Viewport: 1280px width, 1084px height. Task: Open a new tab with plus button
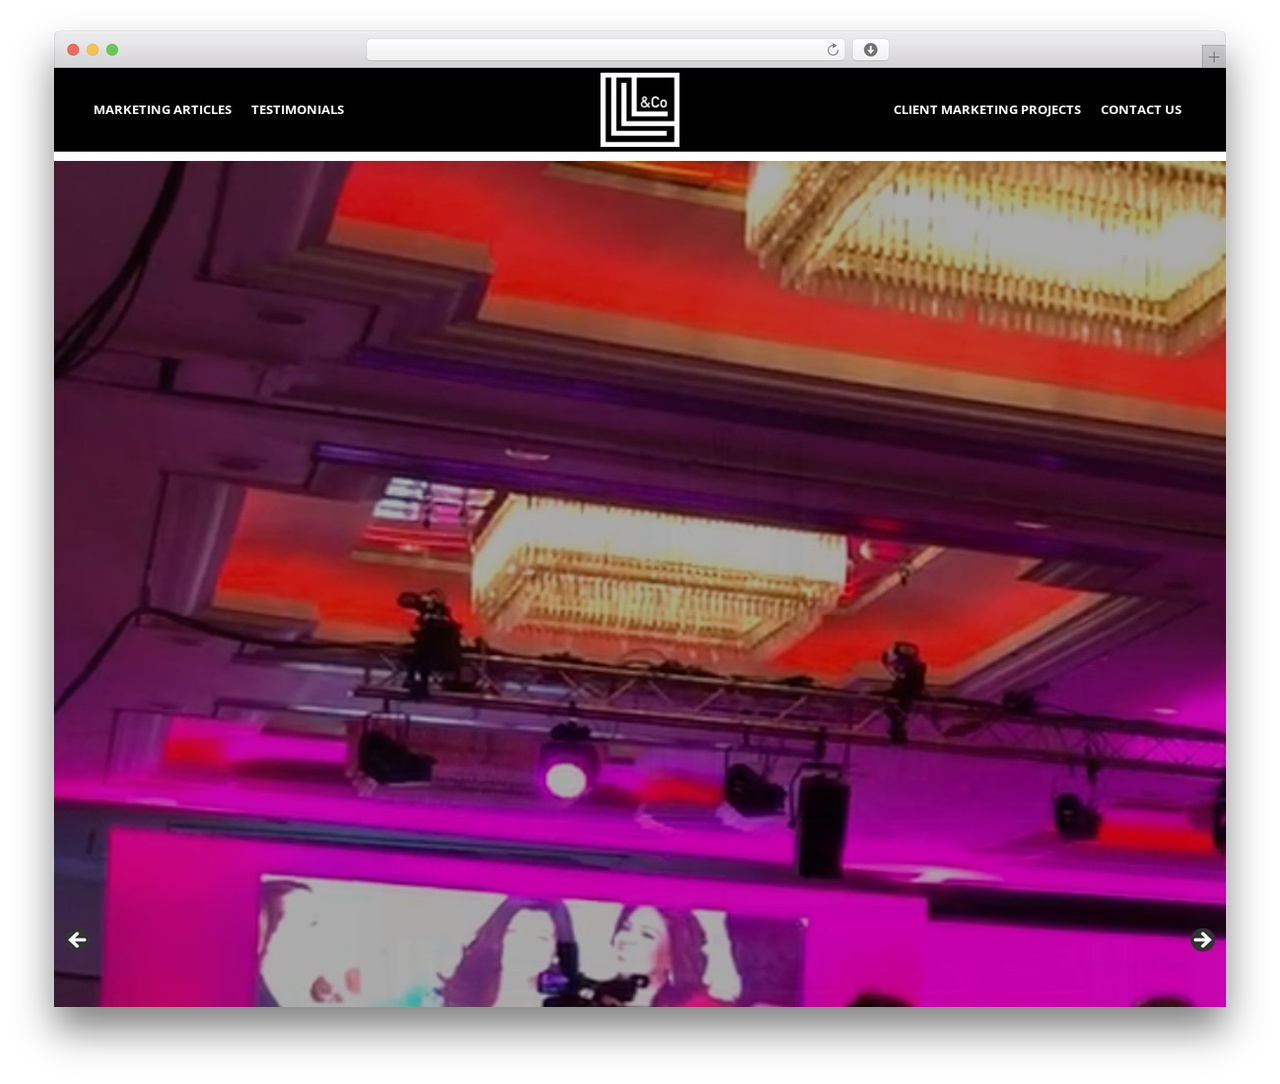coord(1213,57)
